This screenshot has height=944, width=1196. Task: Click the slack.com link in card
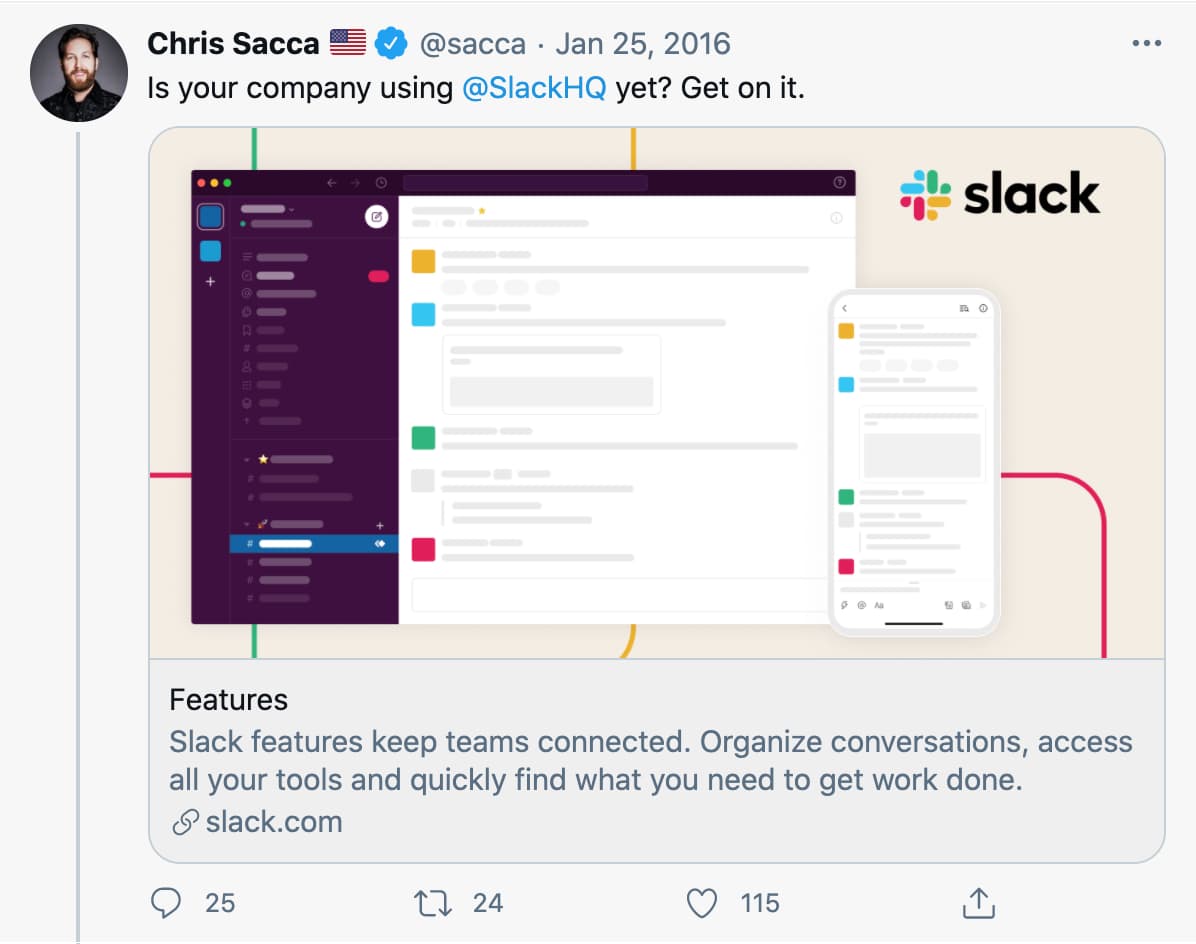pos(274,822)
